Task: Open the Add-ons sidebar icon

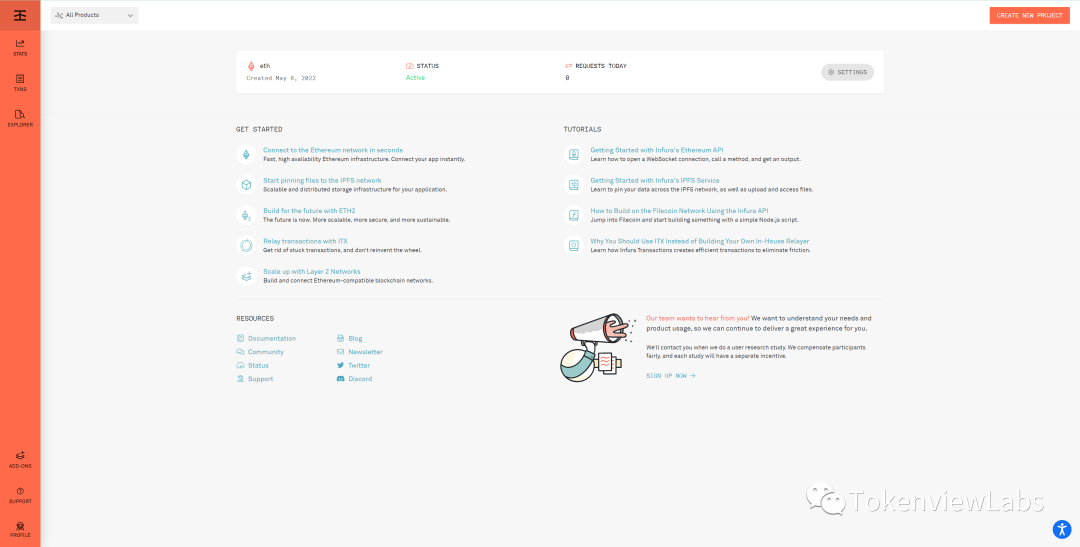Action: tap(20, 460)
